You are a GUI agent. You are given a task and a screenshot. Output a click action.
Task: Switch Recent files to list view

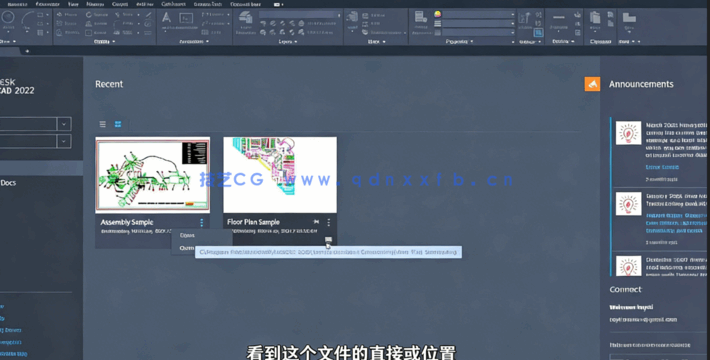click(x=103, y=124)
